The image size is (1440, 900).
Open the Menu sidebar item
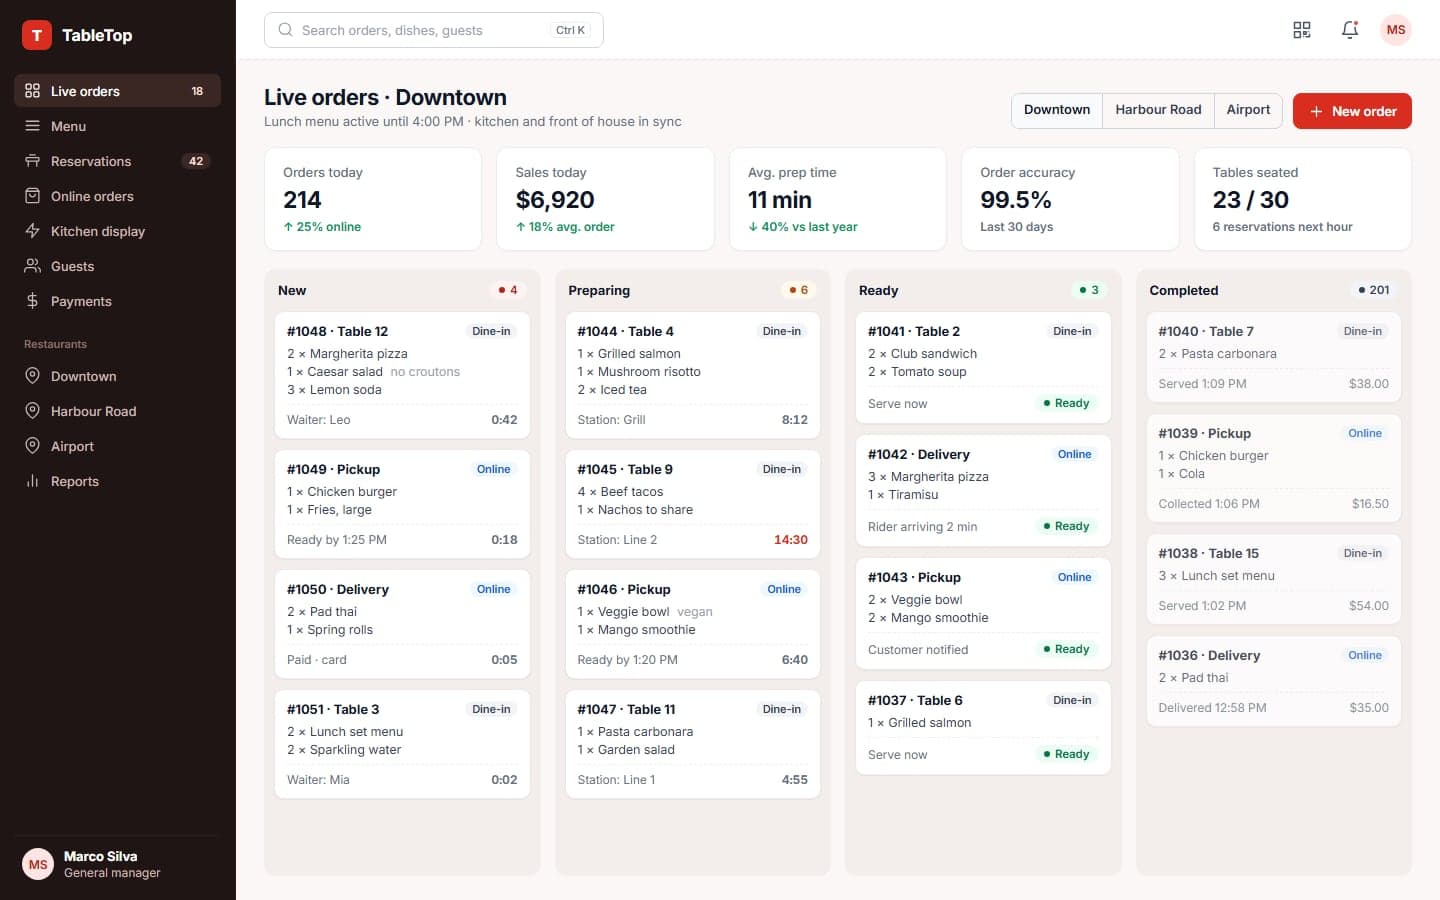coord(117,126)
